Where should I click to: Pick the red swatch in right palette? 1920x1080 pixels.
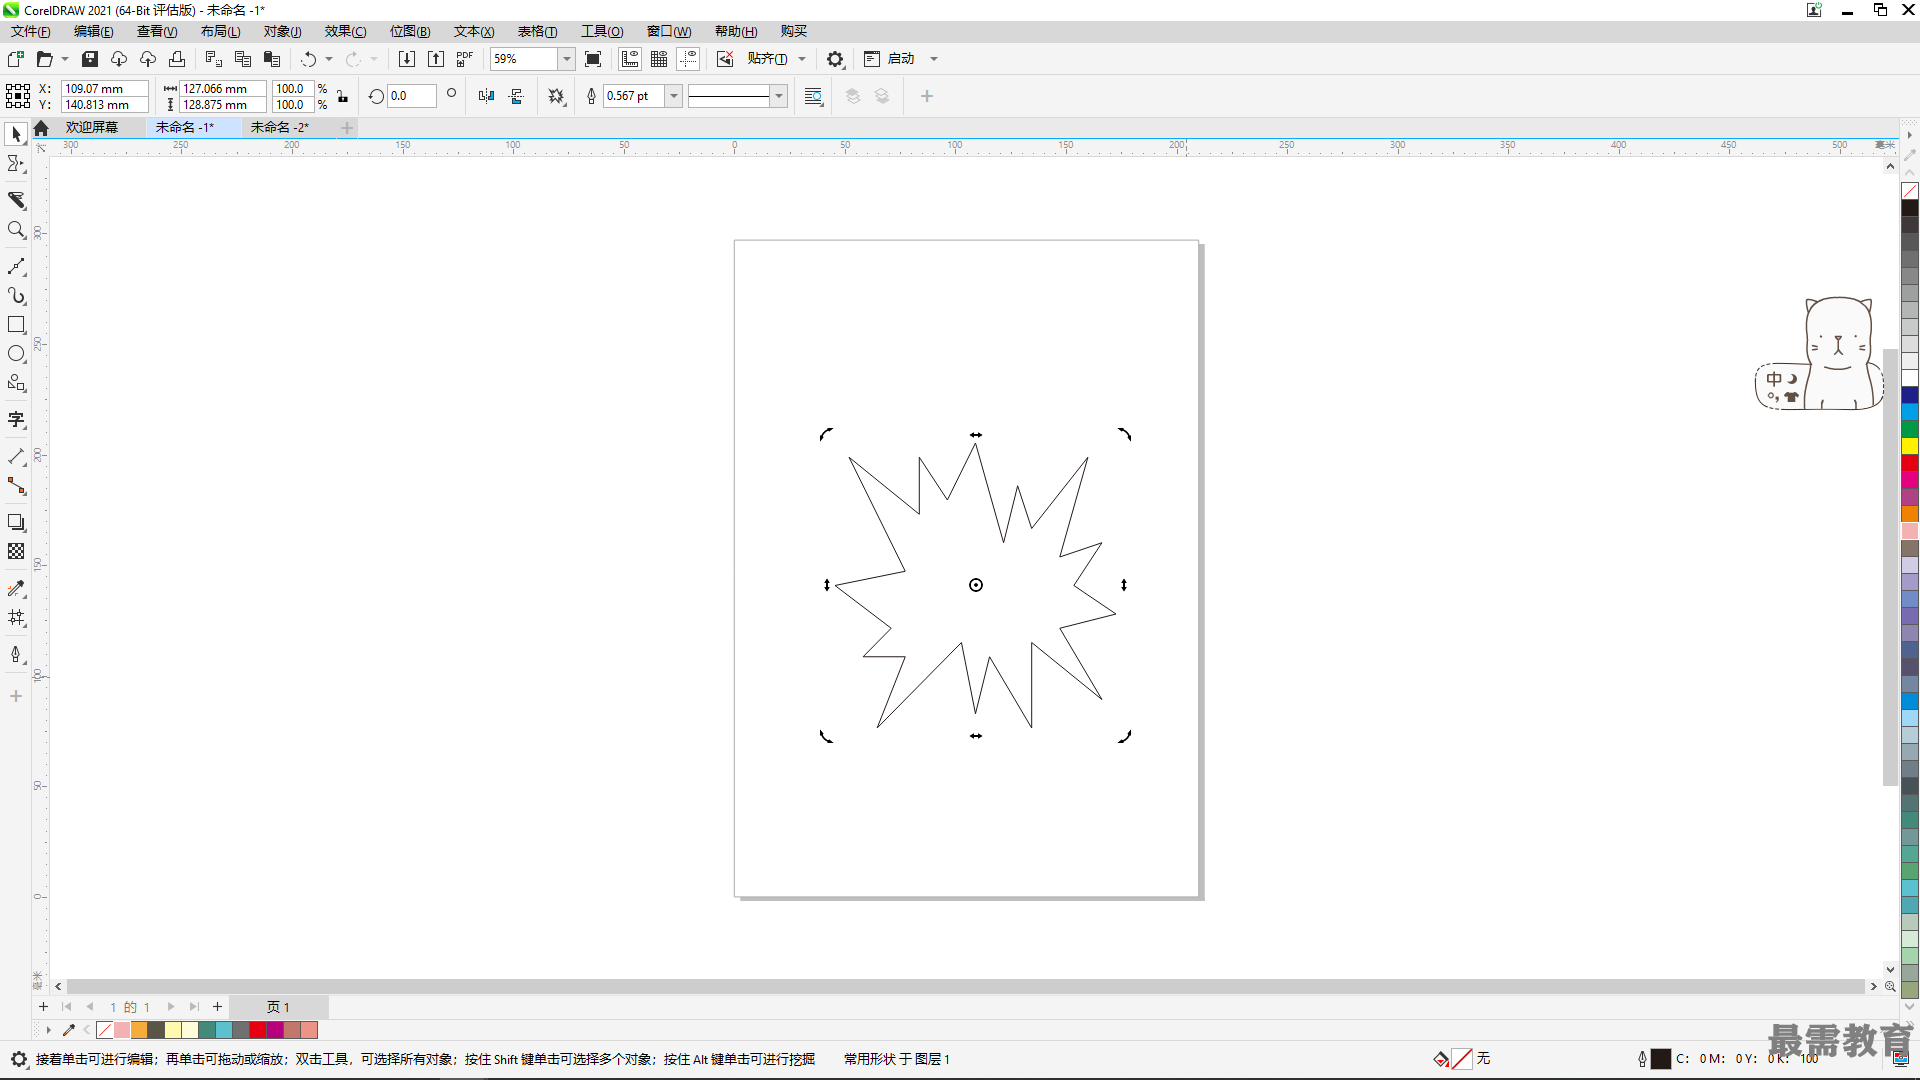[x=1910, y=463]
